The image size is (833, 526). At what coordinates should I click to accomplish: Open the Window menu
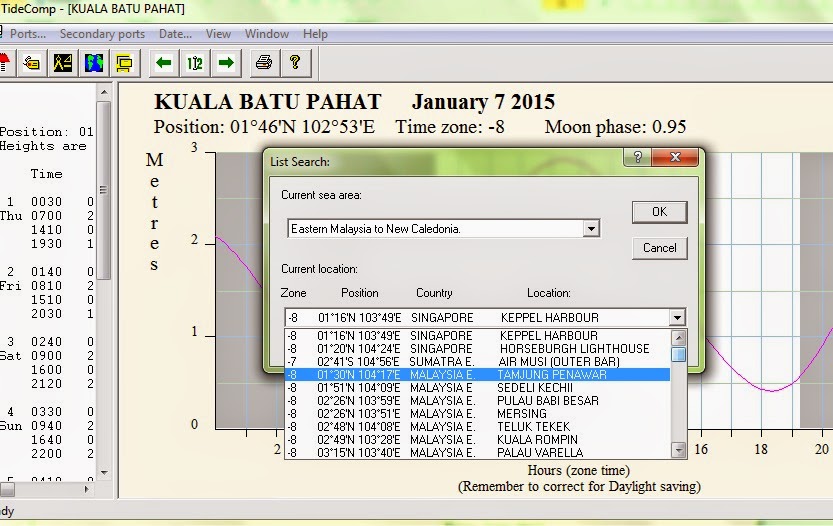(267, 34)
